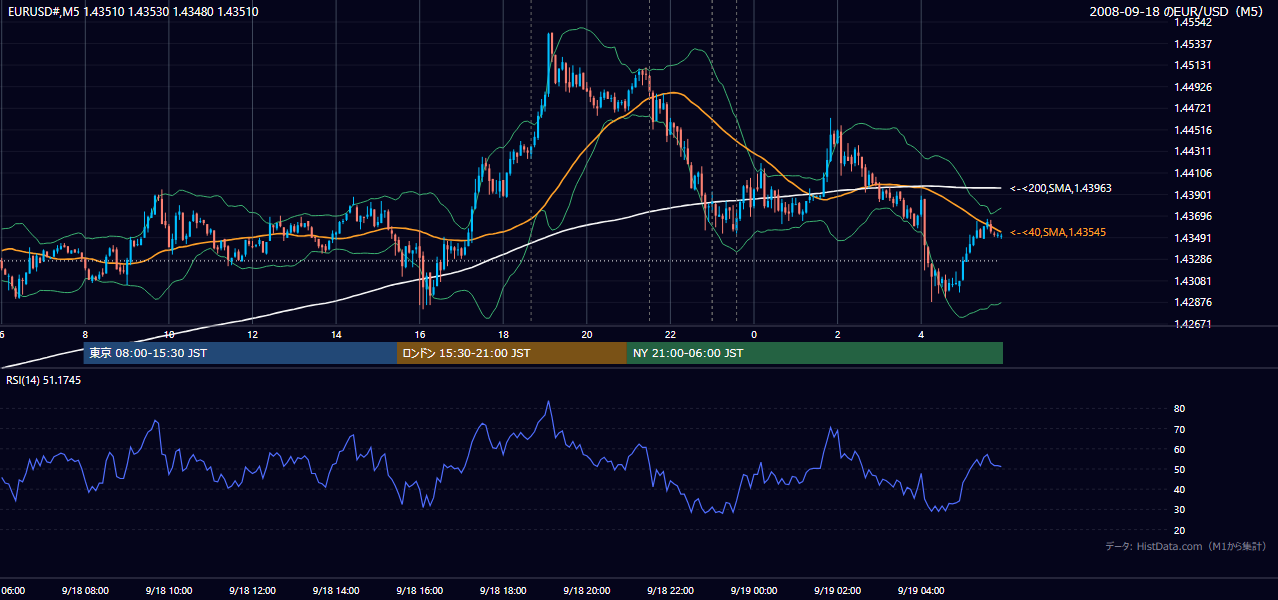The width and height of the screenshot is (1278, 600).
Task: Click the 9/18 14:00 time axis label
Action: [x=335, y=590]
